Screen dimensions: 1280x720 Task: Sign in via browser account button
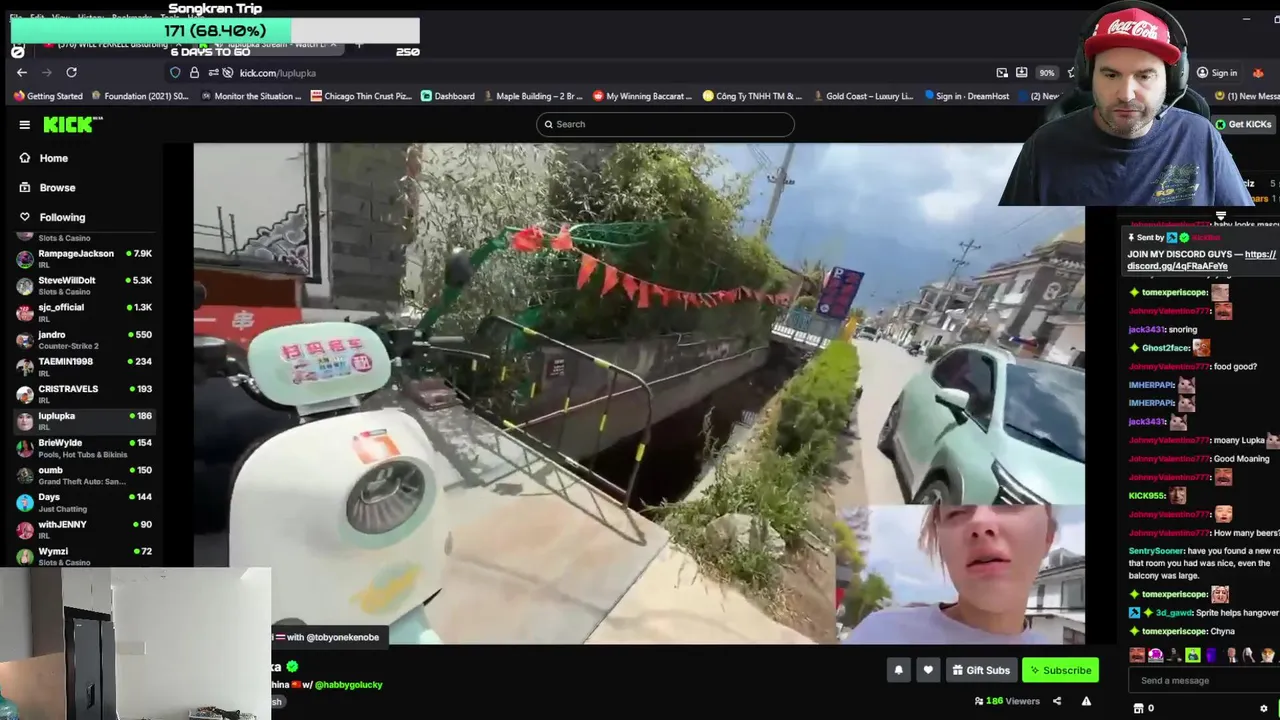coord(1217,73)
